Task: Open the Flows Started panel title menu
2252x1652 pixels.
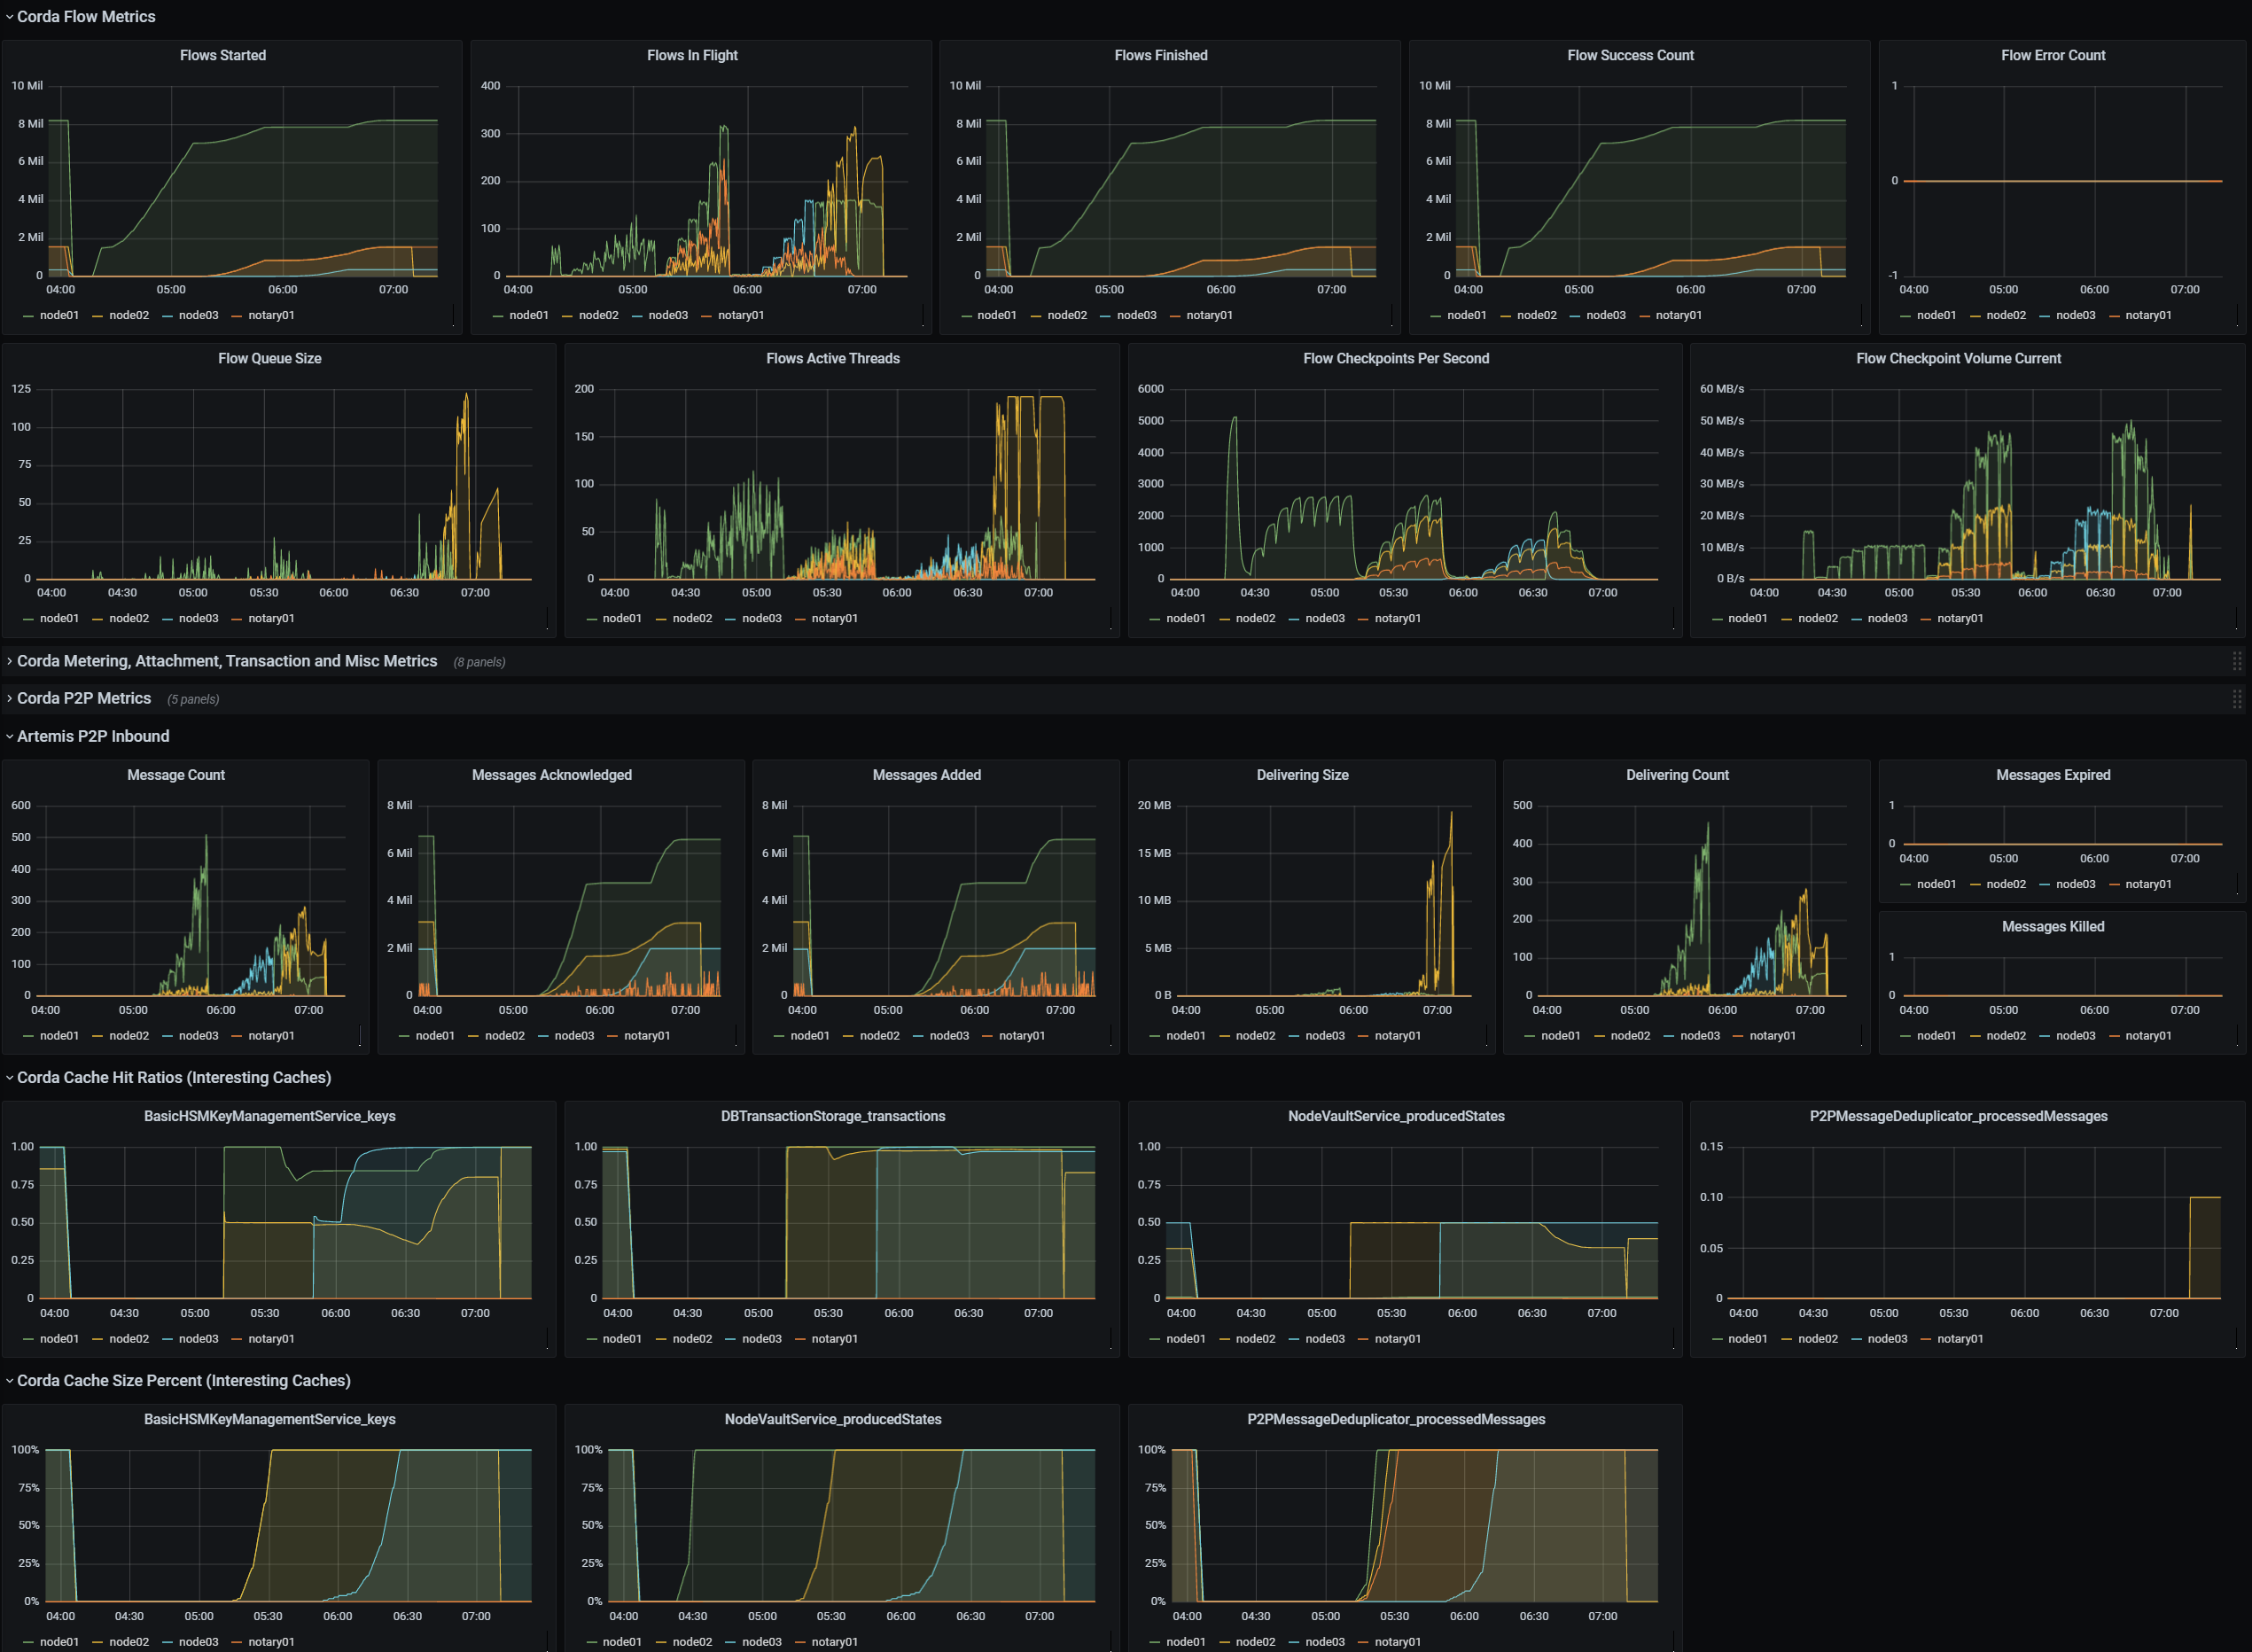Action: point(223,55)
